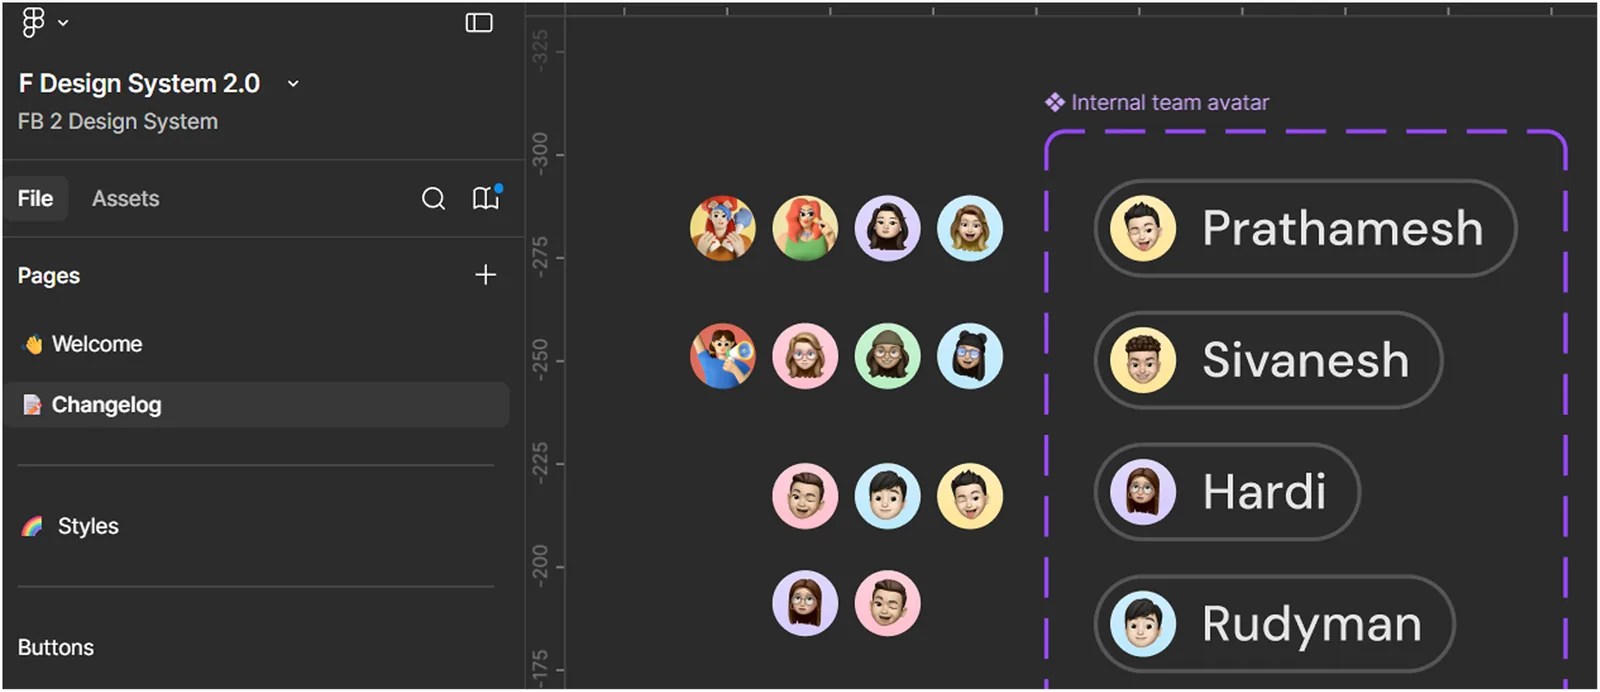Open the search magnifier in sidebar
Viewport: 1600px width, 692px height.
(x=433, y=198)
